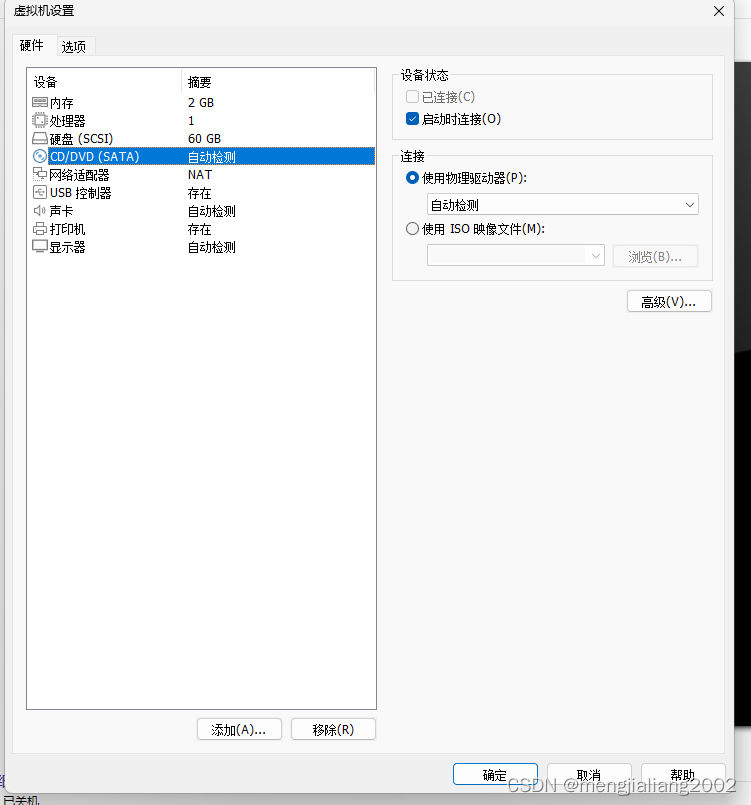
Task: Close the 虚拟机设置 dialog
Action: 719,11
